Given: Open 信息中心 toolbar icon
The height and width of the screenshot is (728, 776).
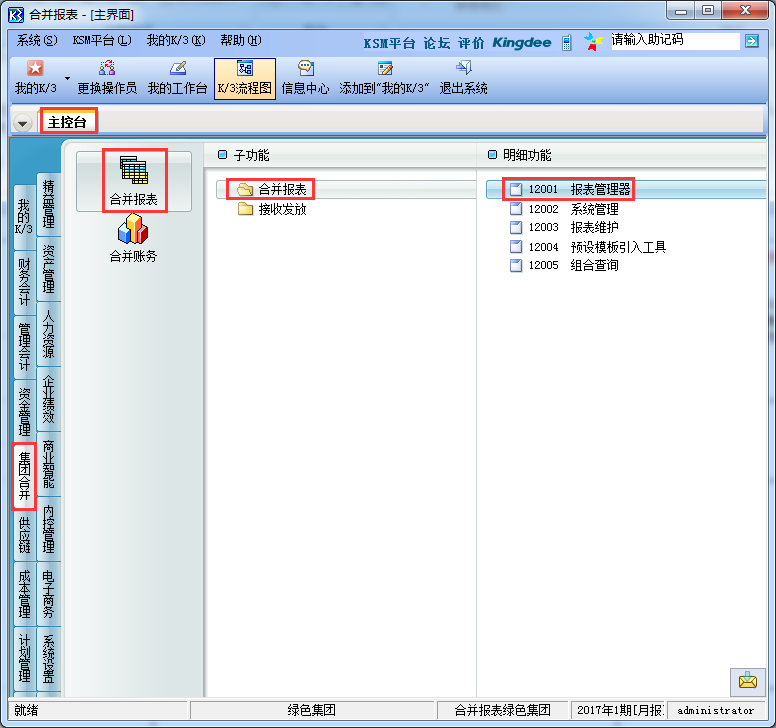Looking at the screenshot, I should click(x=305, y=78).
